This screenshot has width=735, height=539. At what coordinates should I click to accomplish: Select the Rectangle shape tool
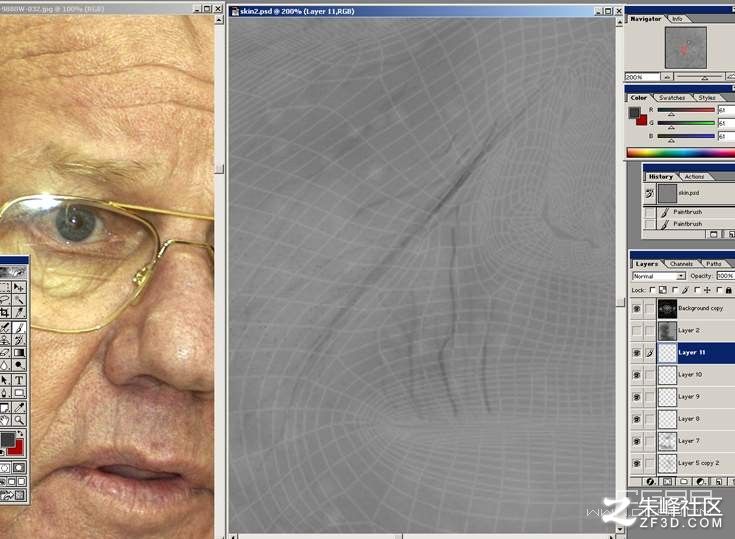point(19,393)
